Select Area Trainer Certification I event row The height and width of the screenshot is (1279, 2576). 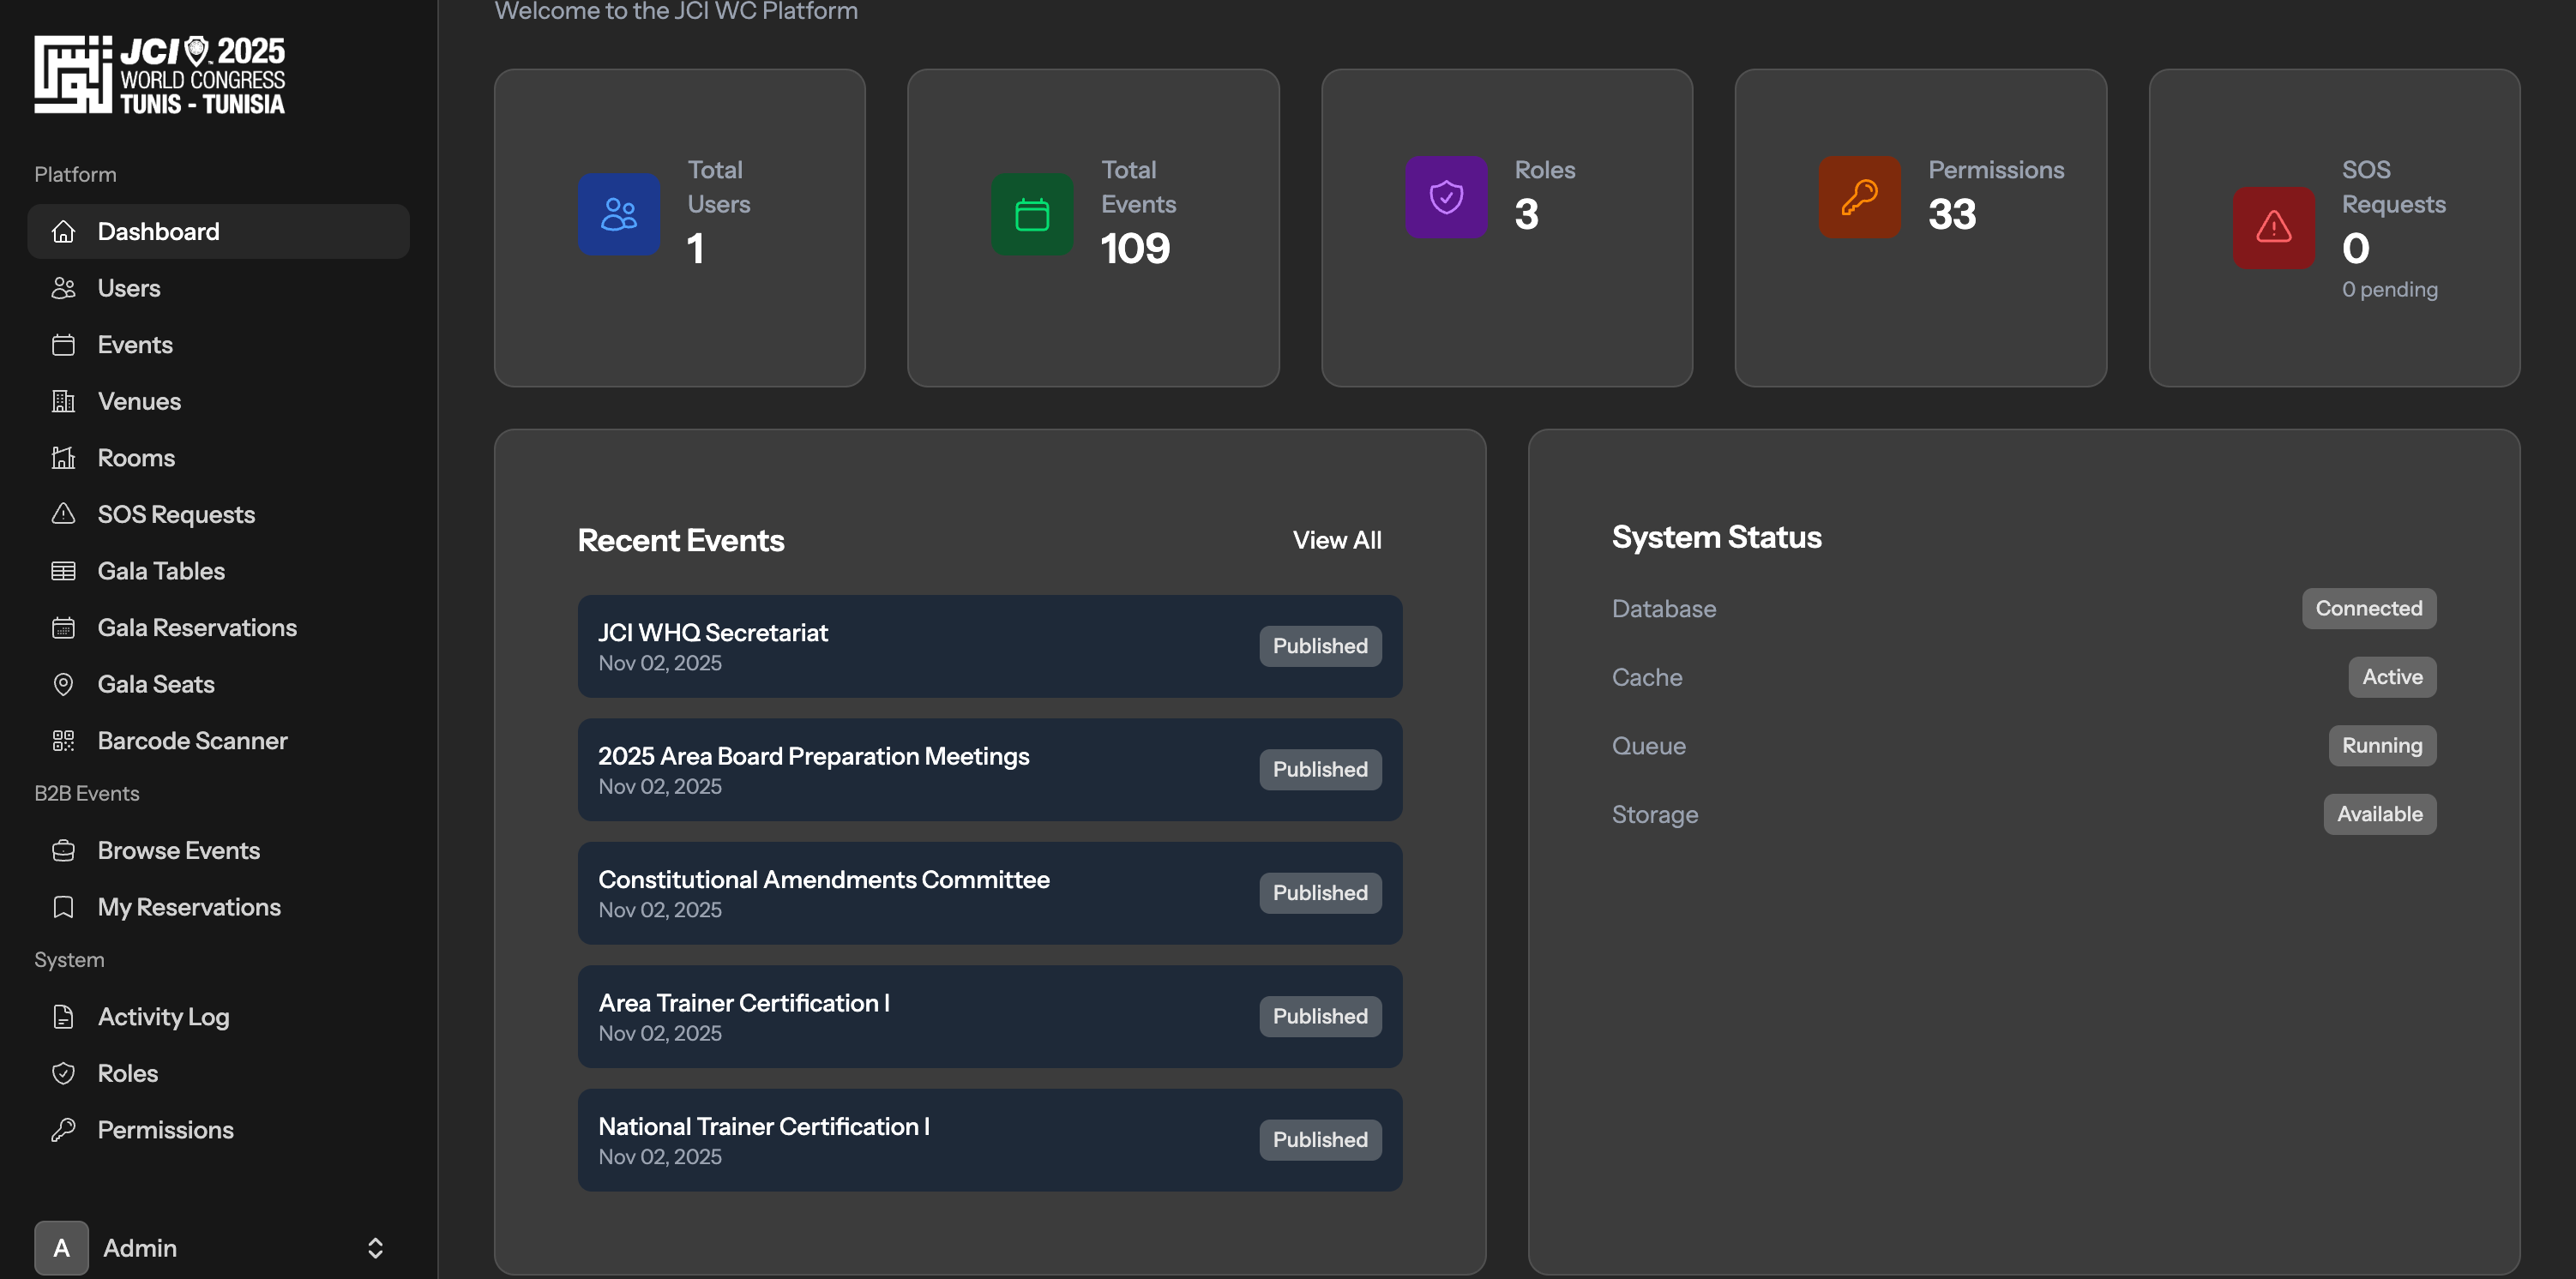pos(990,1016)
